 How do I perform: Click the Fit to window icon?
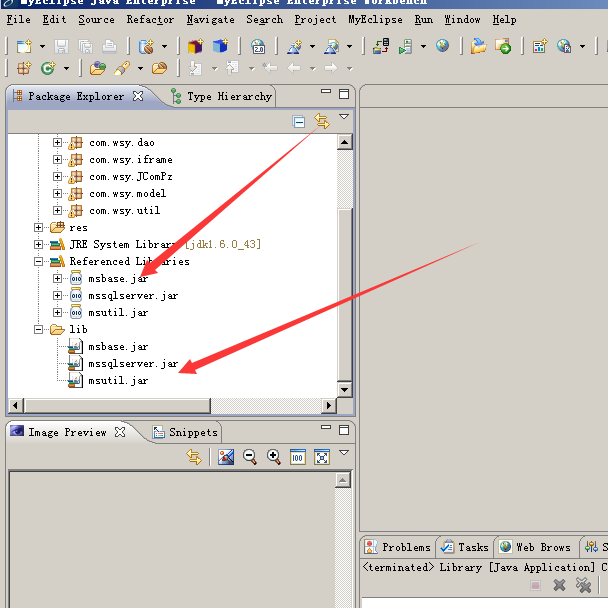[322, 457]
